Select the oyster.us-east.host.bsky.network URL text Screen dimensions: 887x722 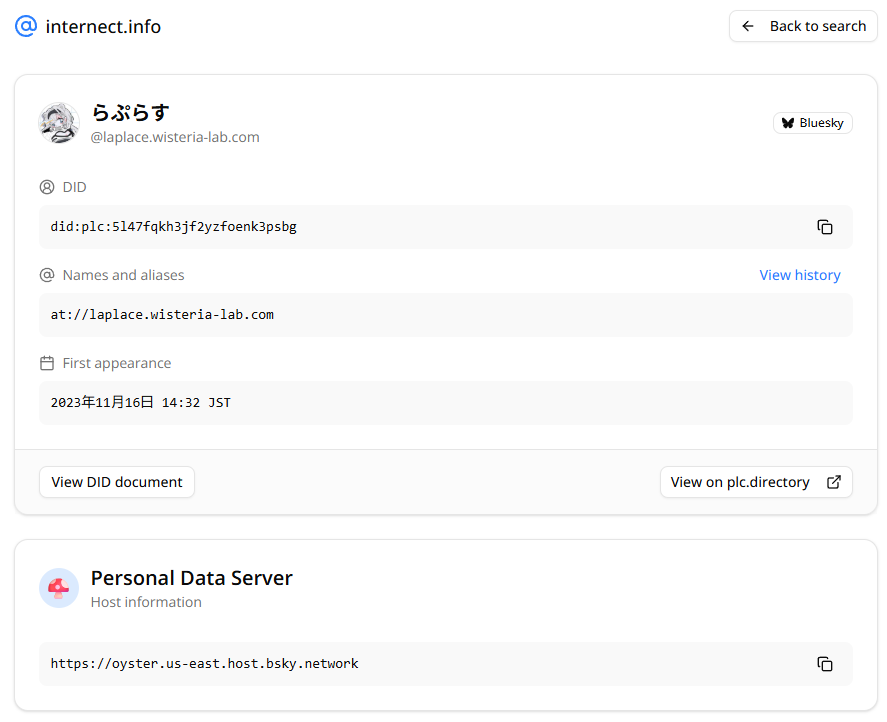205,664
